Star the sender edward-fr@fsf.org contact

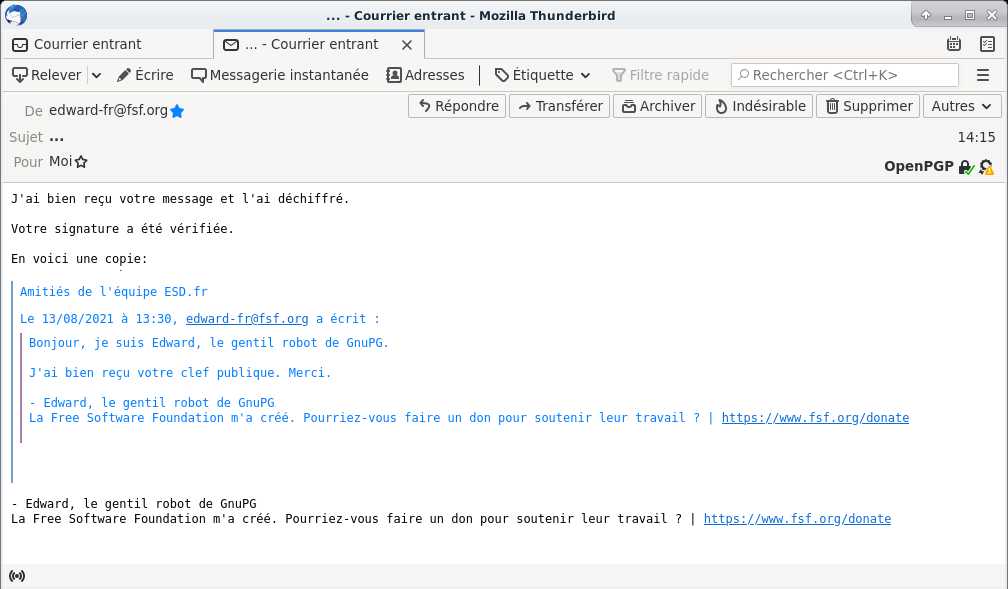tap(177, 111)
